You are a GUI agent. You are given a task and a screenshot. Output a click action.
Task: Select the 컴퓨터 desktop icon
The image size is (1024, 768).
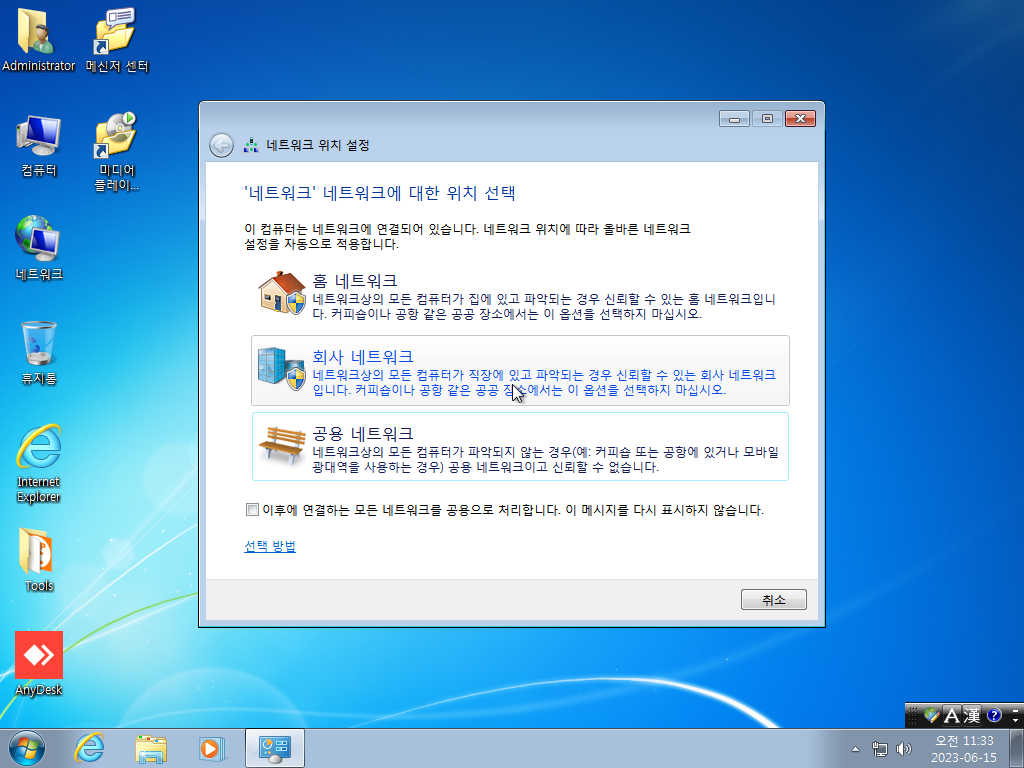(x=38, y=145)
